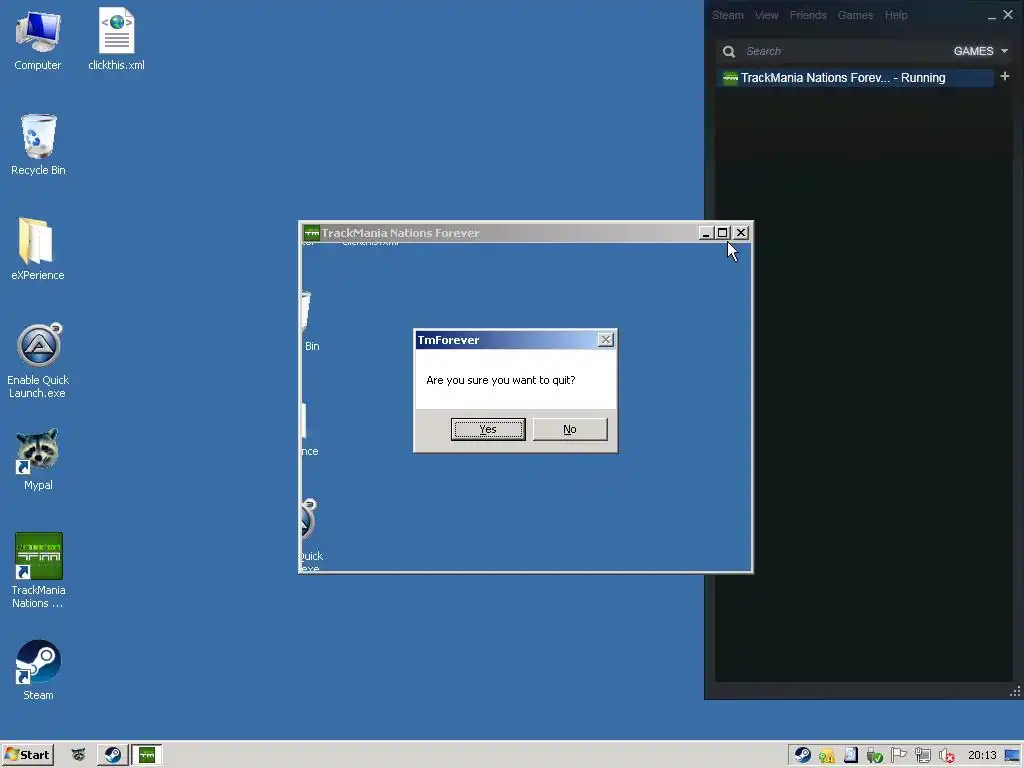Select the clickthis.xml file icon
Screen dimensions: 1024x768
[x=116, y=39]
